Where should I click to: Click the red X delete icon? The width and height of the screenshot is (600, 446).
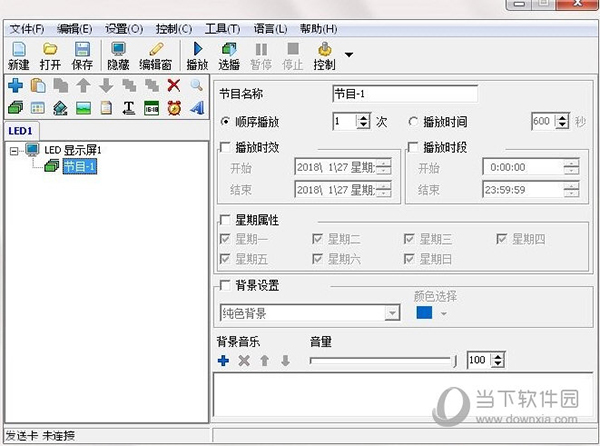click(x=174, y=86)
